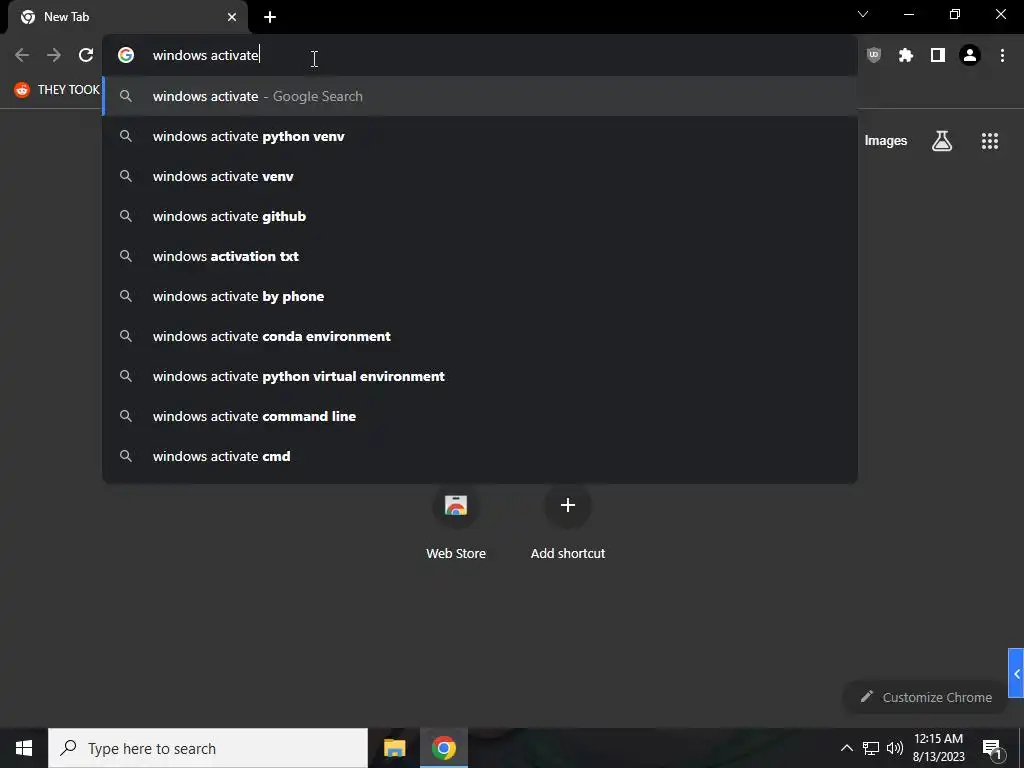Open the tab search dropdown chevron
Image resolution: width=1024 pixels, height=768 pixels.
coord(863,14)
